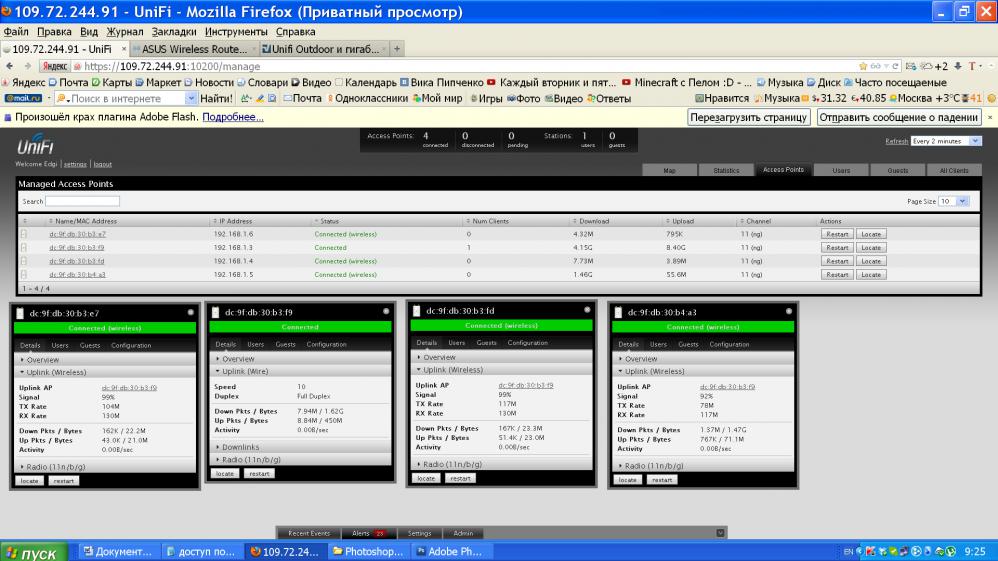This screenshot has height=561, width=998.
Task: Click AP icon in first table row
Action: pos(24,234)
